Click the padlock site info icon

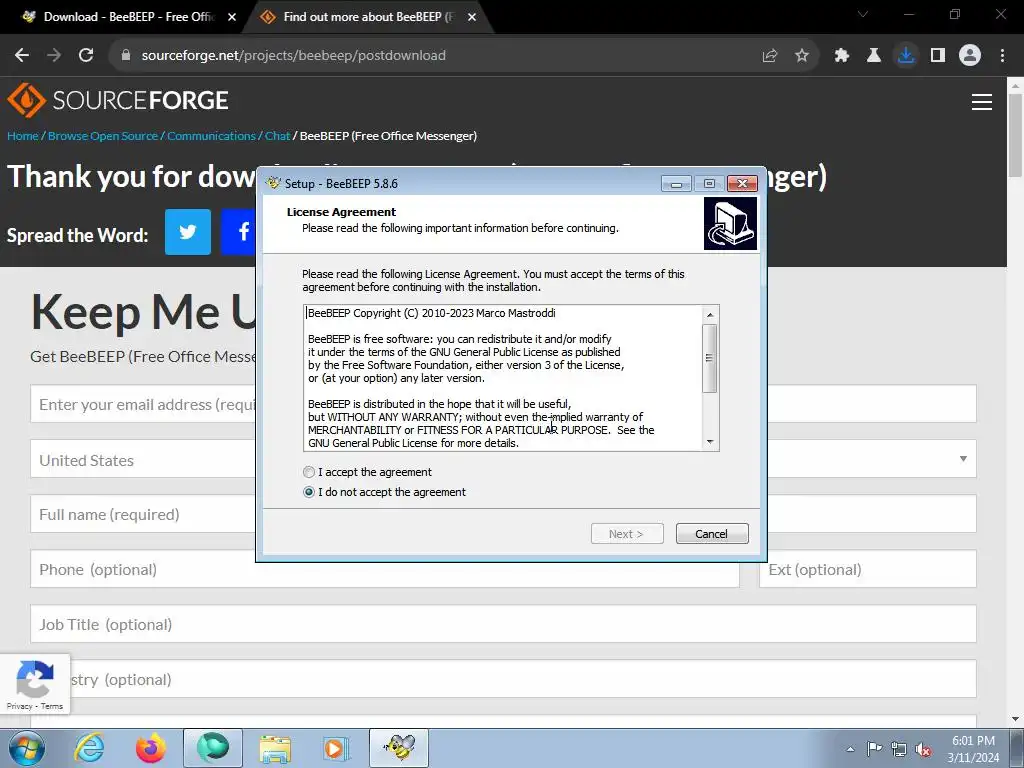[x=126, y=56]
